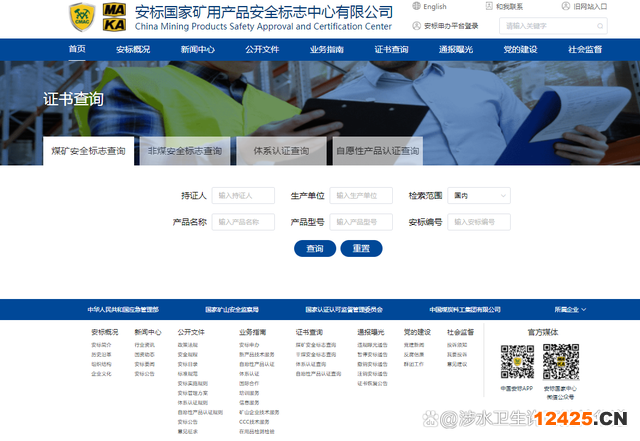
Task: Click 安标目录 in the footer
Action: 187,364
